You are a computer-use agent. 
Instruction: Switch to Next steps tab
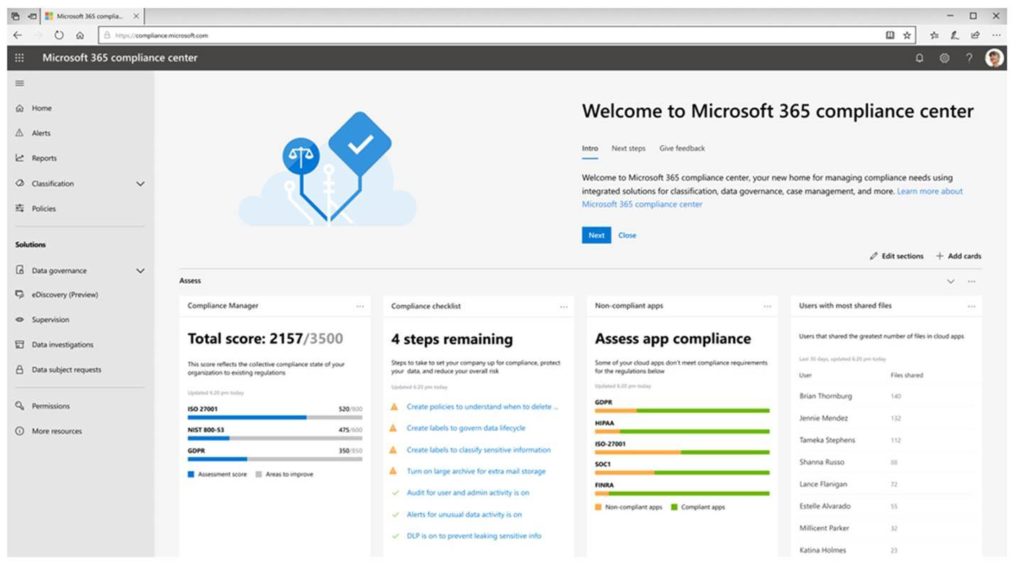click(x=628, y=149)
